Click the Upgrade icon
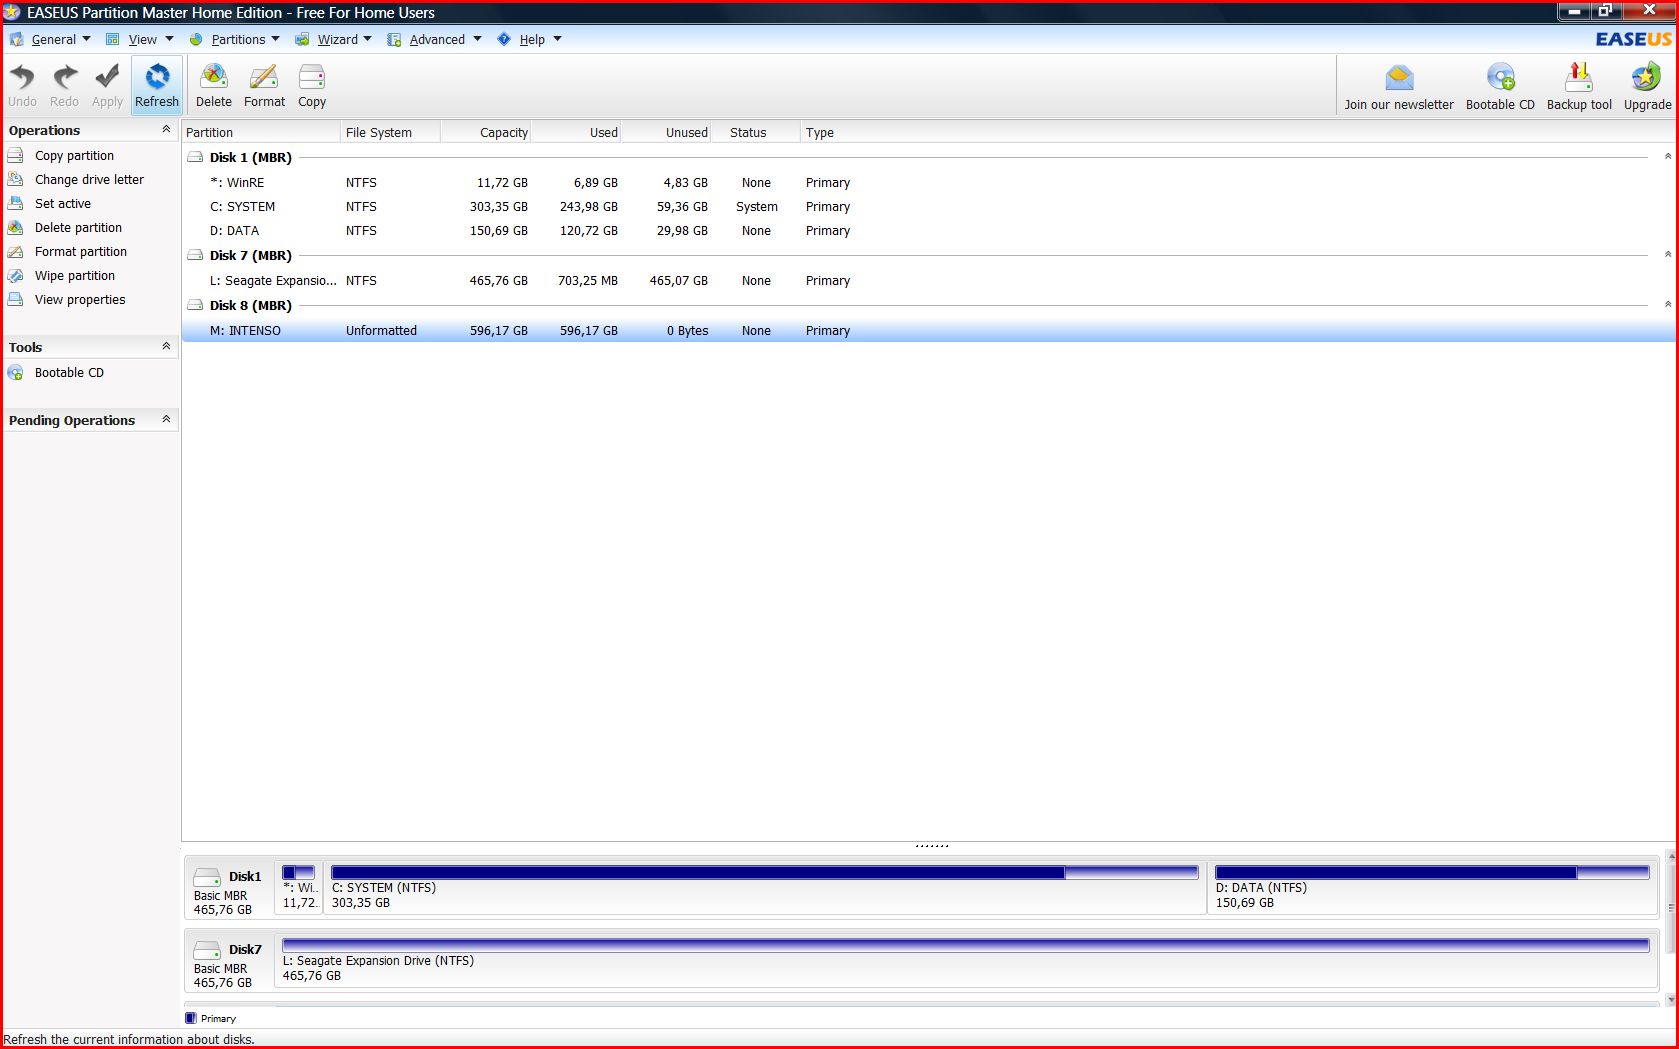 1647,87
